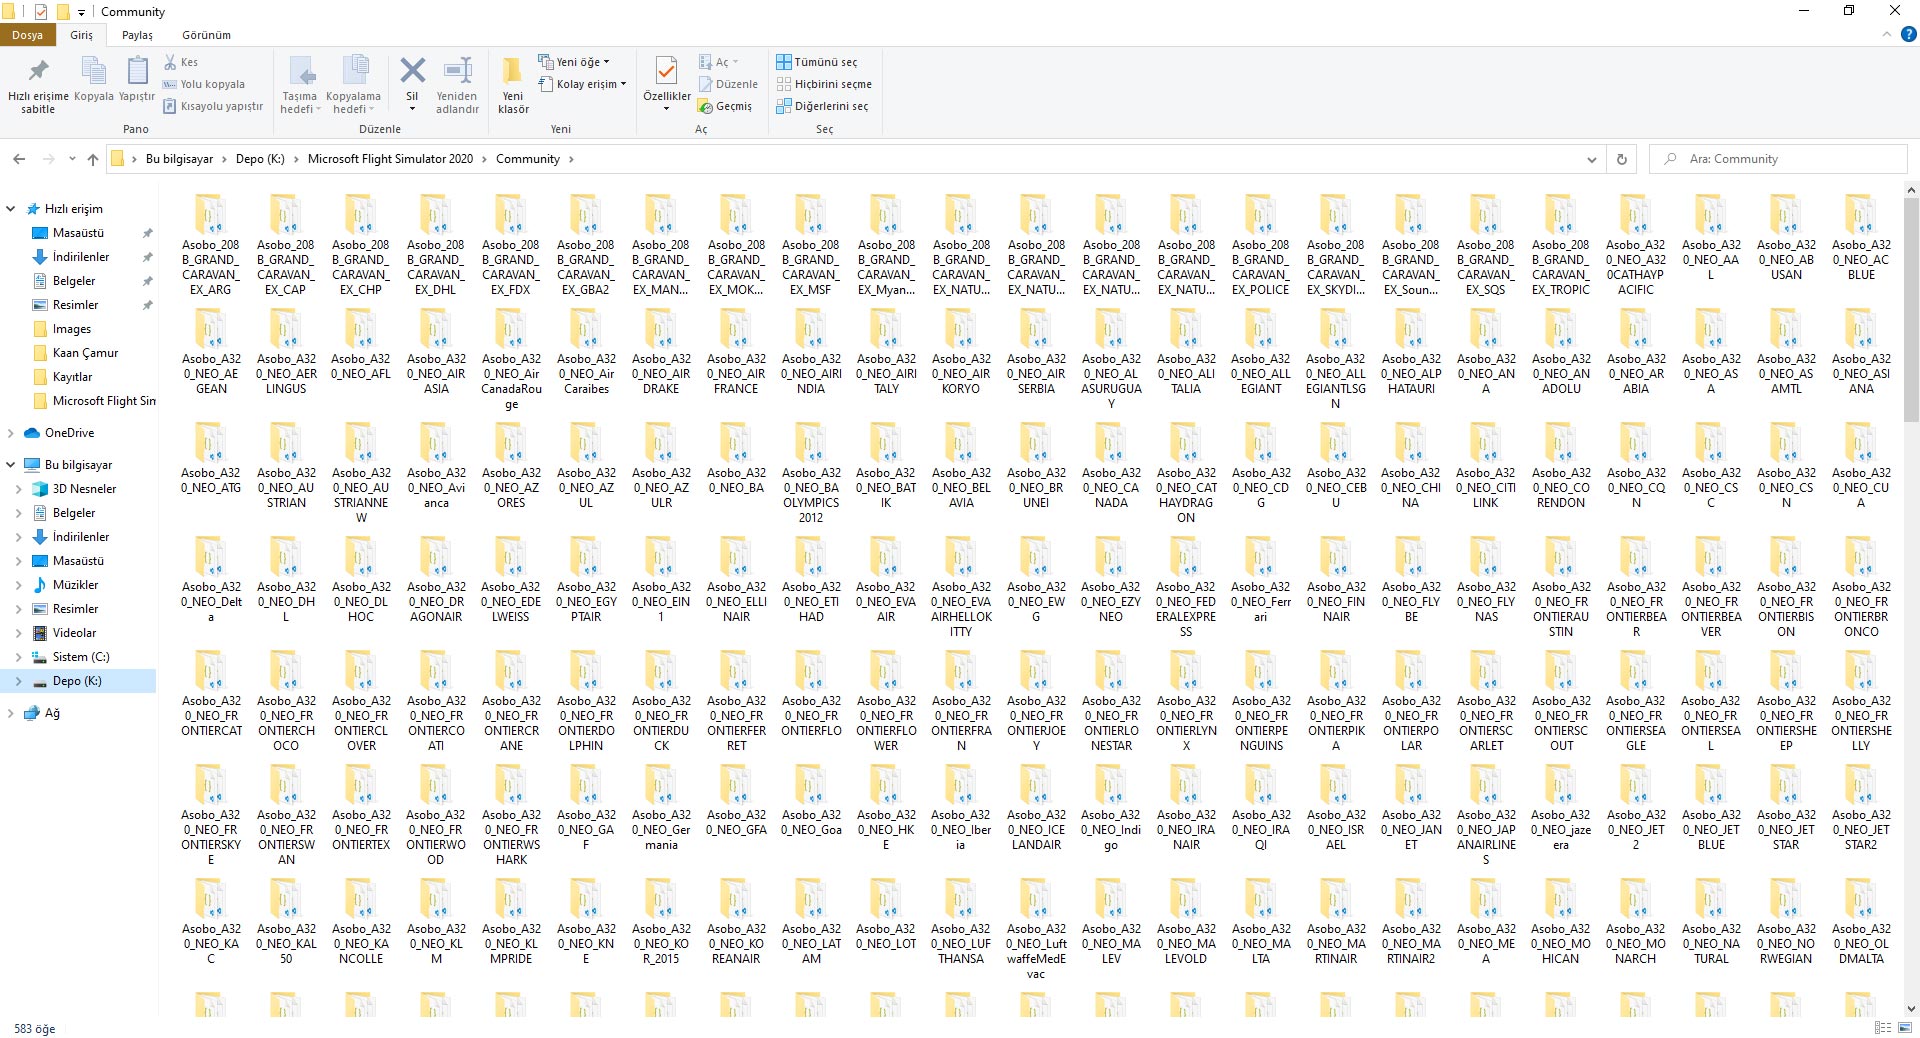The height and width of the screenshot is (1038, 1920).
Task: Open the Dosya menu tab
Action: [28, 35]
